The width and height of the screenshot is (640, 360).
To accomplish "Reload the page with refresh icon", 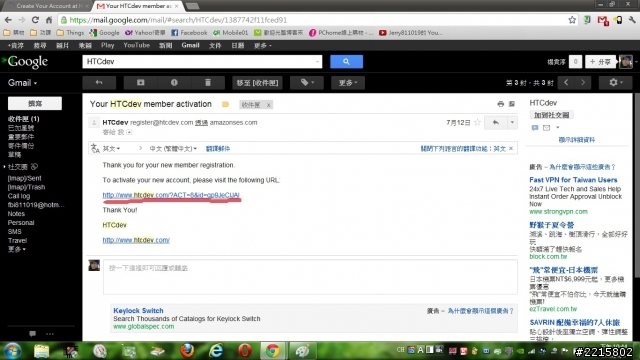I will [x=35, y=20].
